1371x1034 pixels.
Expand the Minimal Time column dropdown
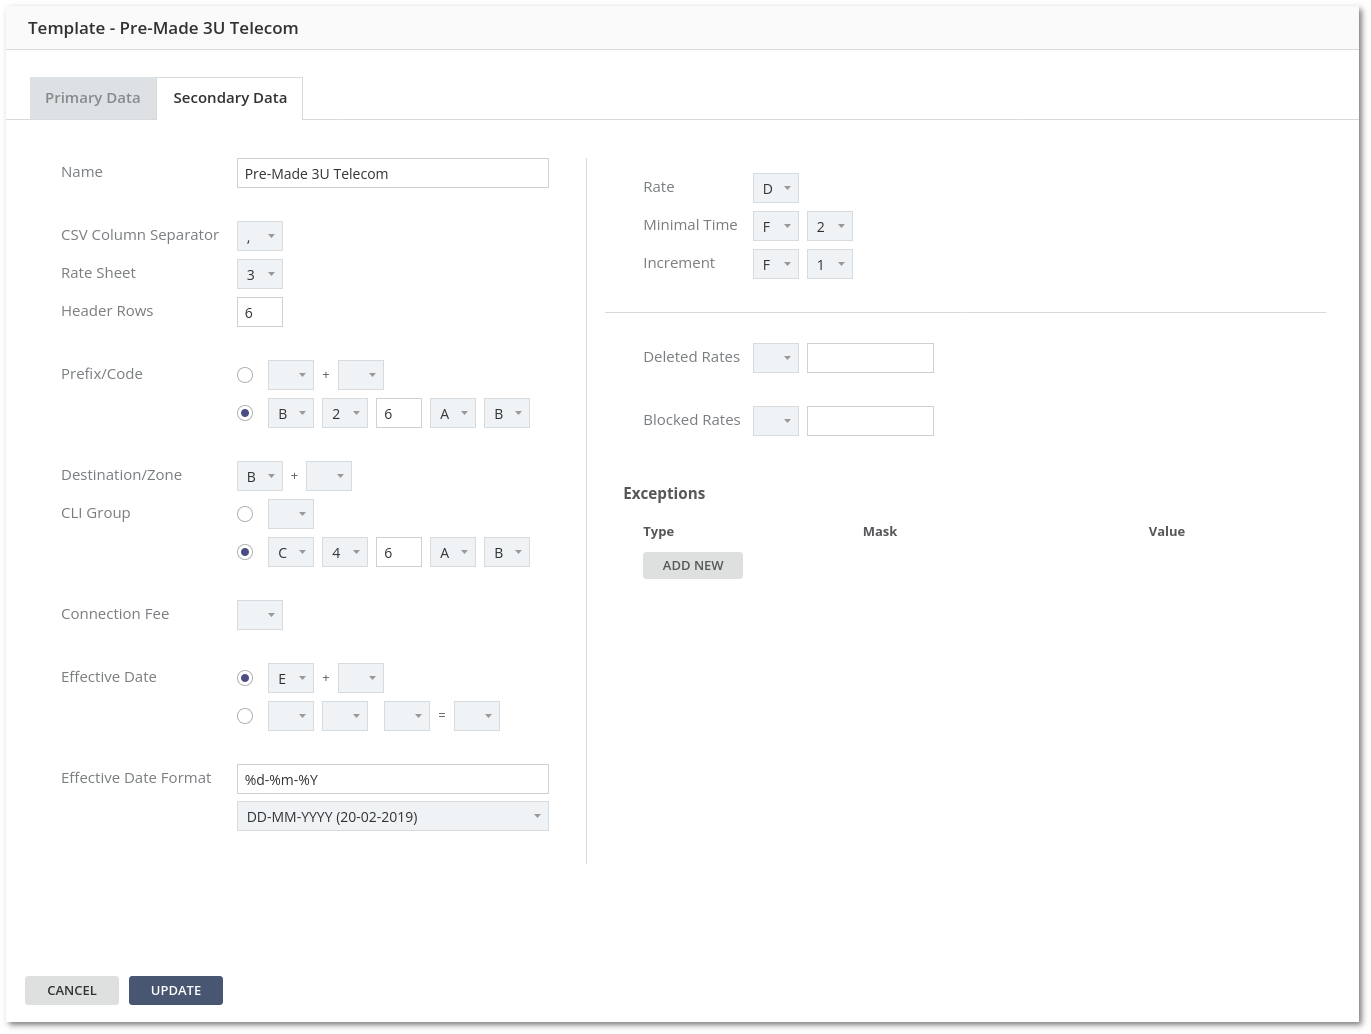tap(776, 227)
